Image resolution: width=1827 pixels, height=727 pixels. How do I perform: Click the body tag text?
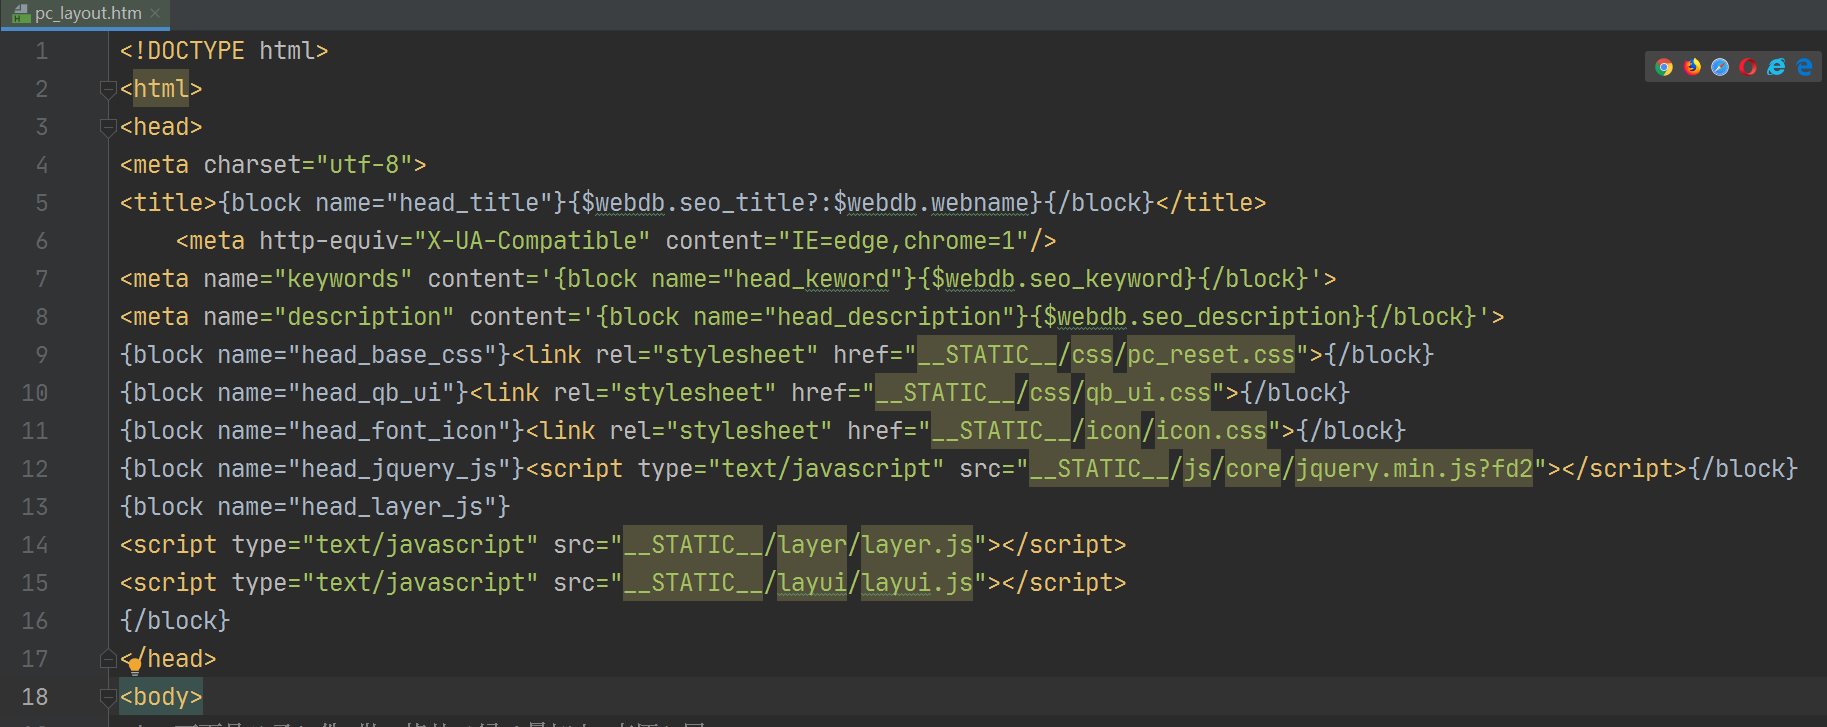(x=161, y=697)
